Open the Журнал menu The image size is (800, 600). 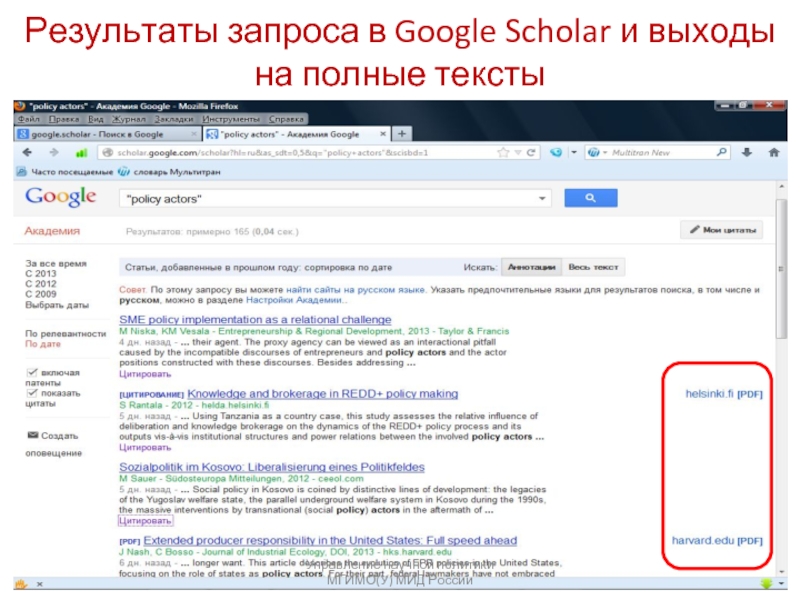click(x=129, y=119)
